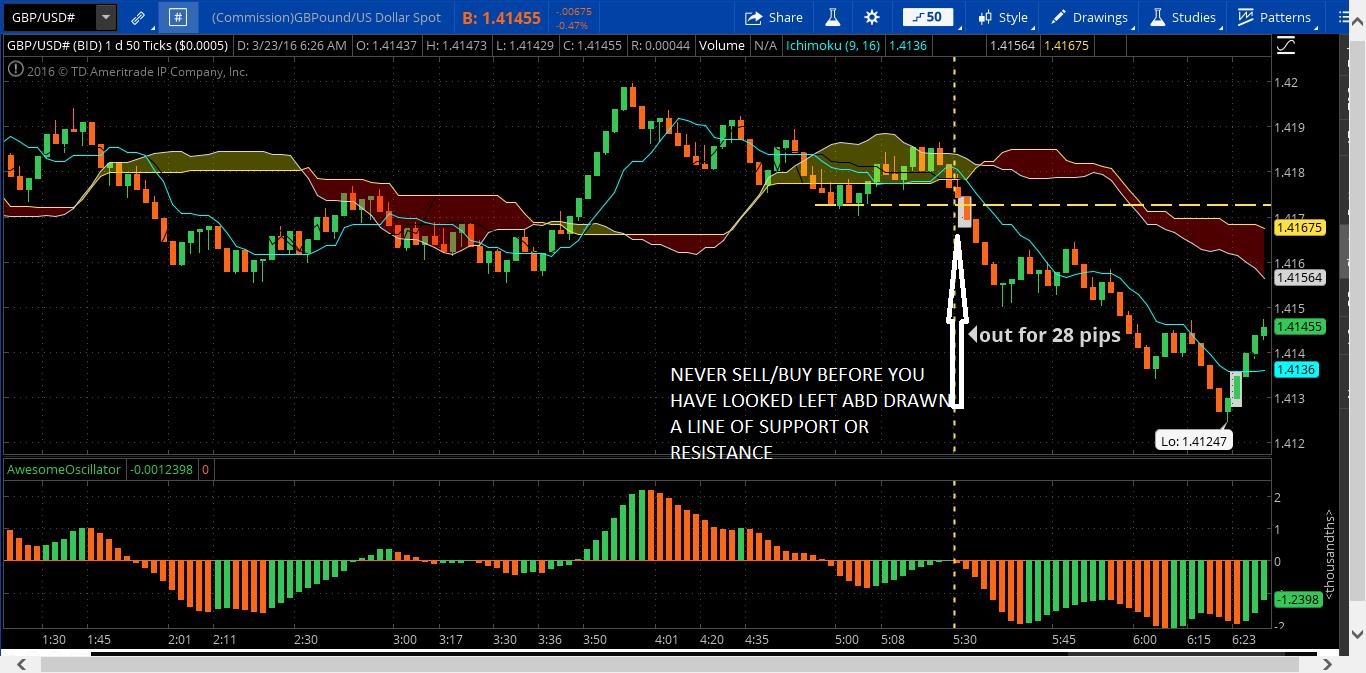Click the horizontal scrollbar right arrow
1366x673 pixels.
coord(1328,663)
